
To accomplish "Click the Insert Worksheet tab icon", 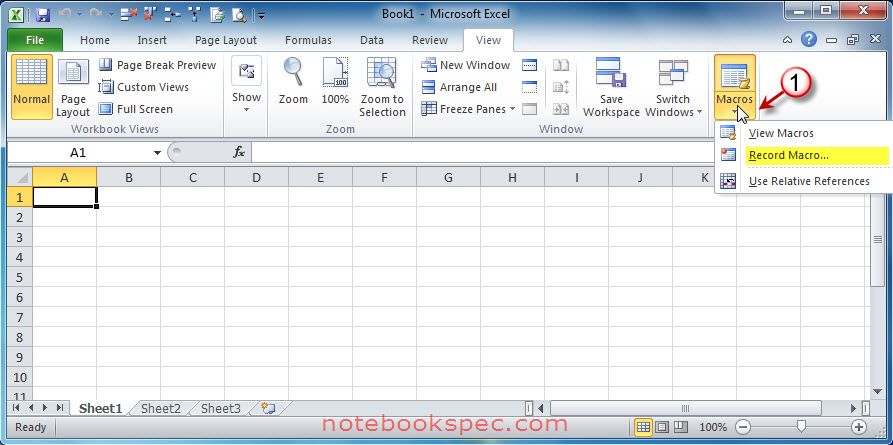I will (x=268, y=407).
